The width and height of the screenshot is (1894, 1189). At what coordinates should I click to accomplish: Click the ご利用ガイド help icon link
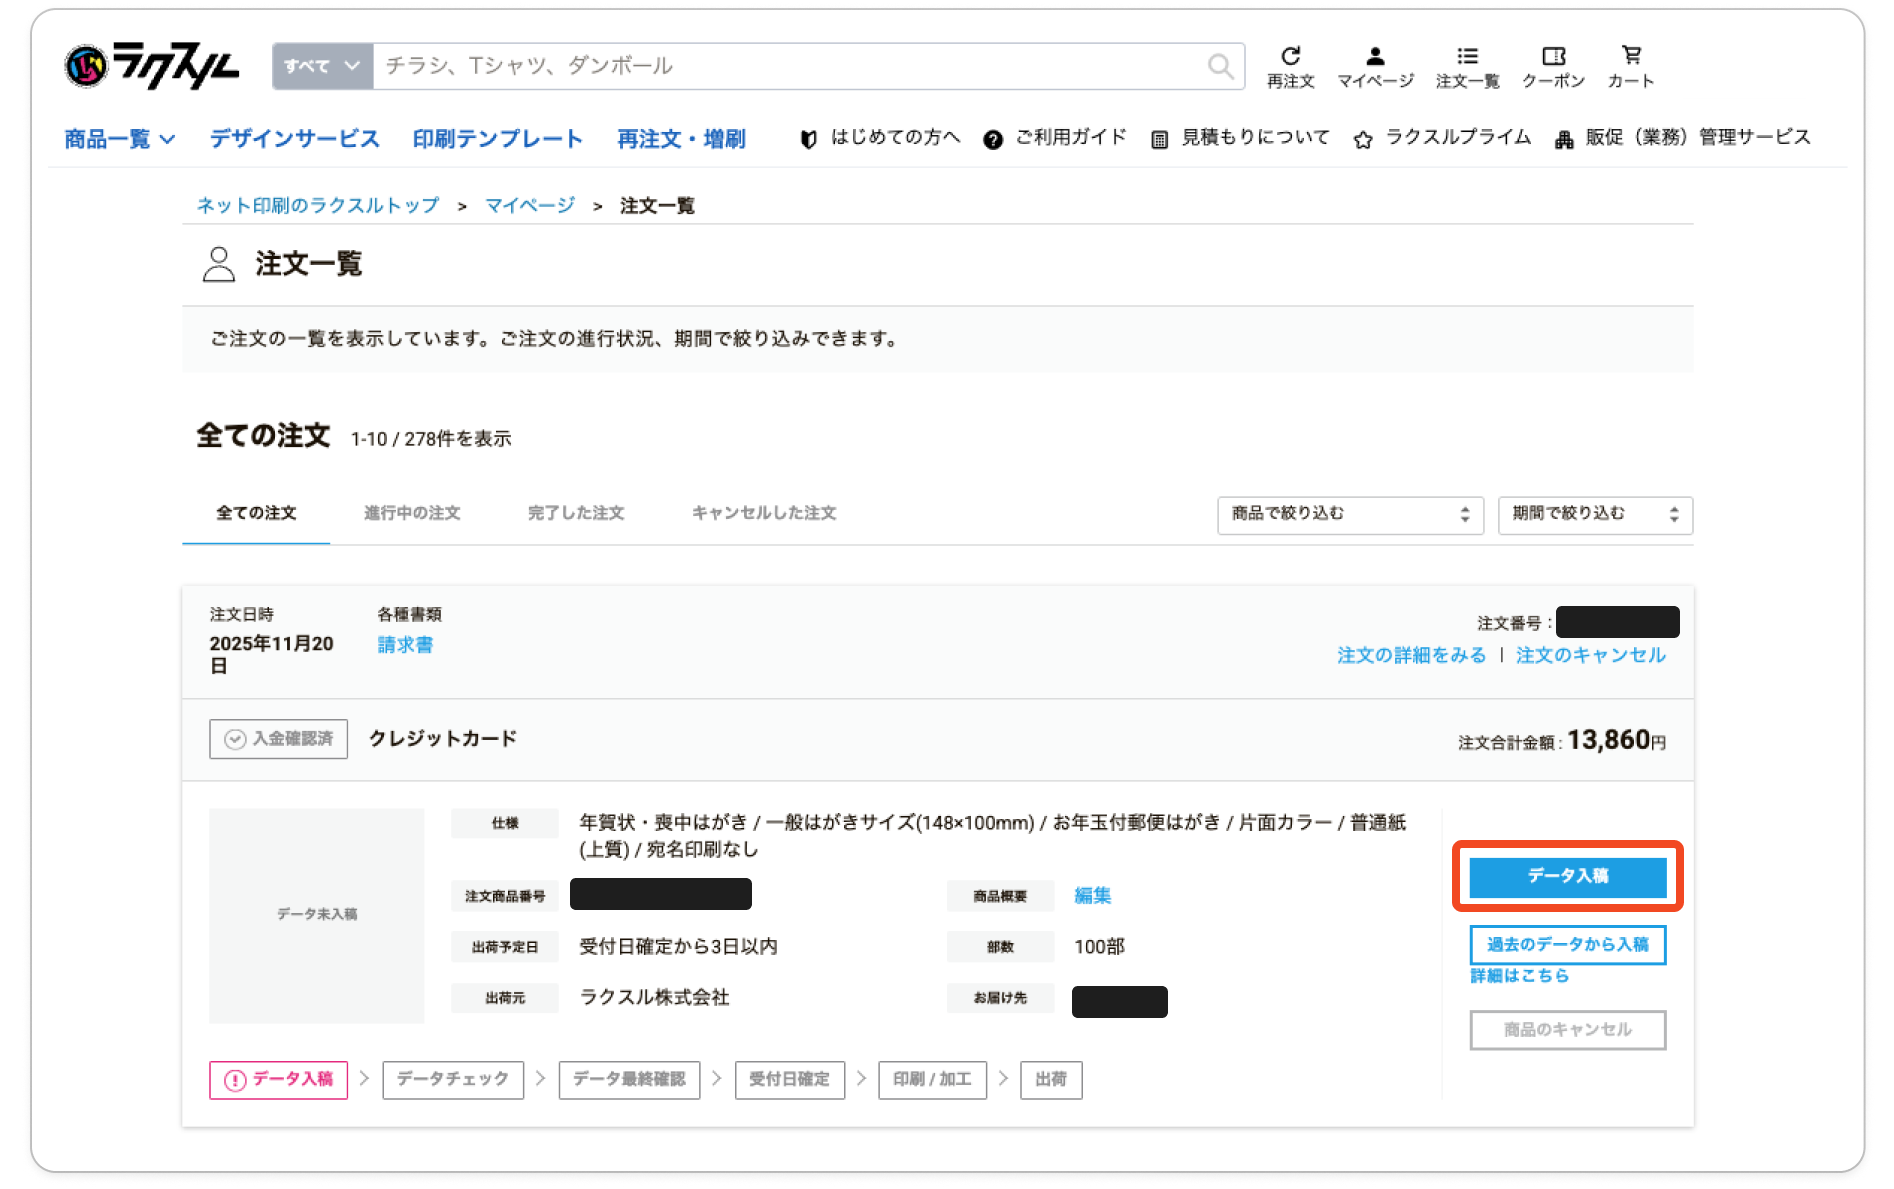pos(1055,138)
